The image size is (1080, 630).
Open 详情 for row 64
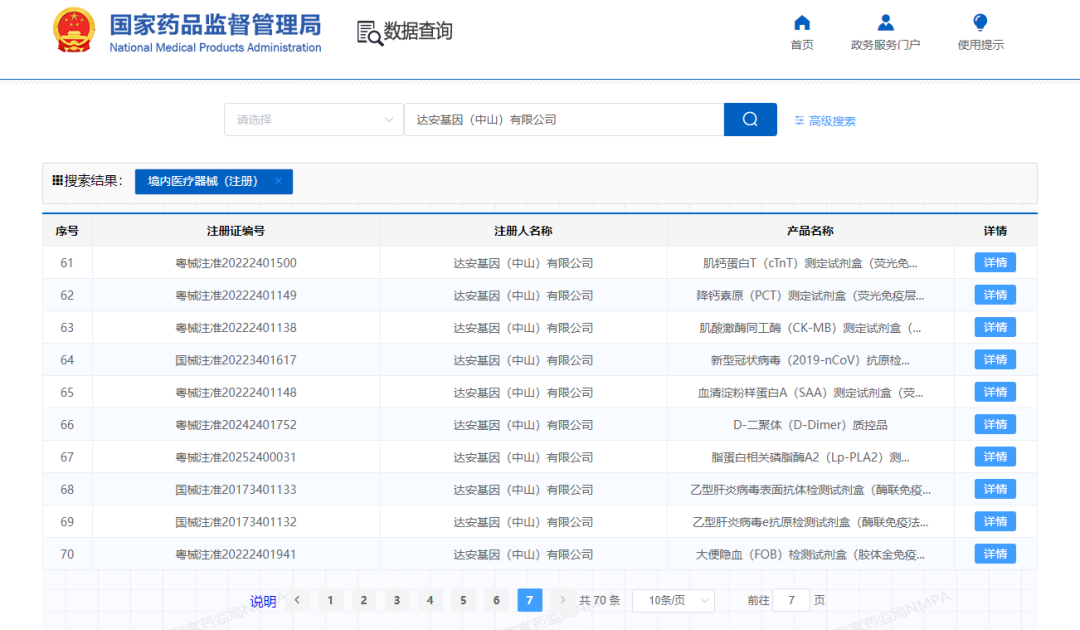click(x=995, y=359)
